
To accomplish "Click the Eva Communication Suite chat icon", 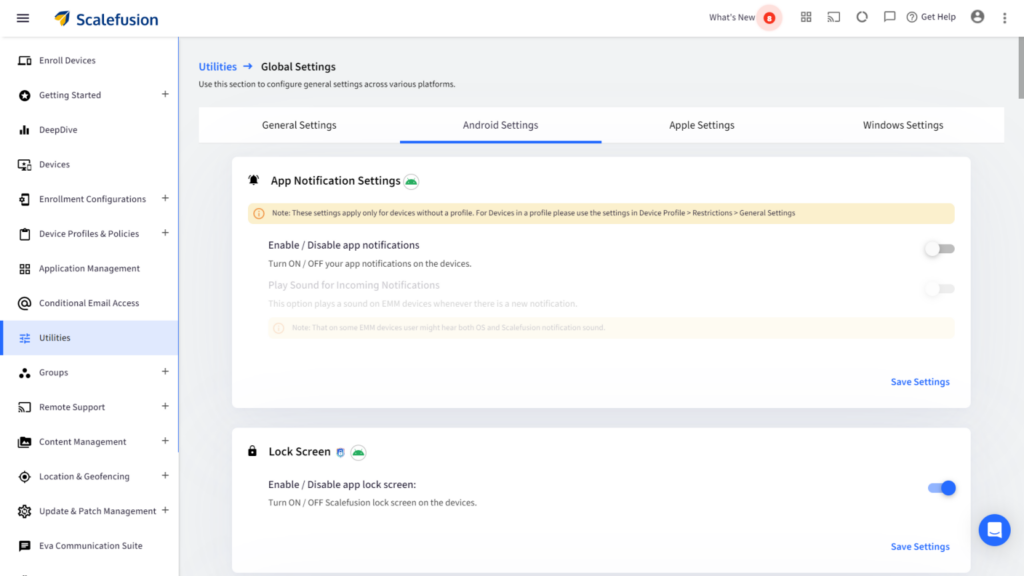I will click(24, 546).
